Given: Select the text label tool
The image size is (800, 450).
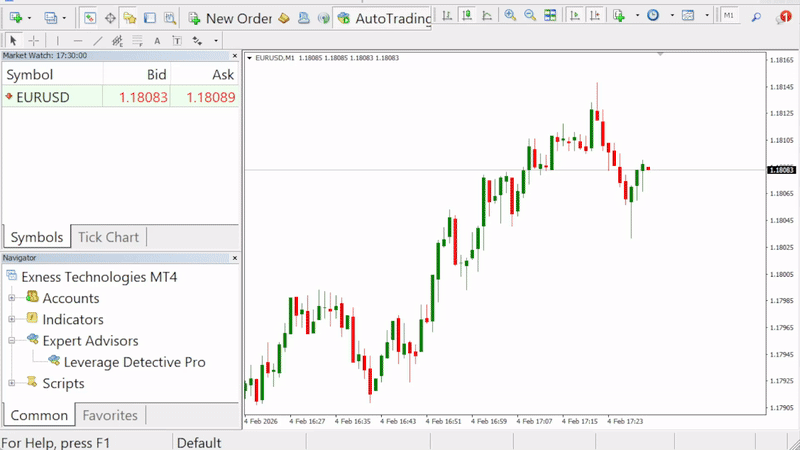Looking at the screenshot, I should [x=177, y=41].
